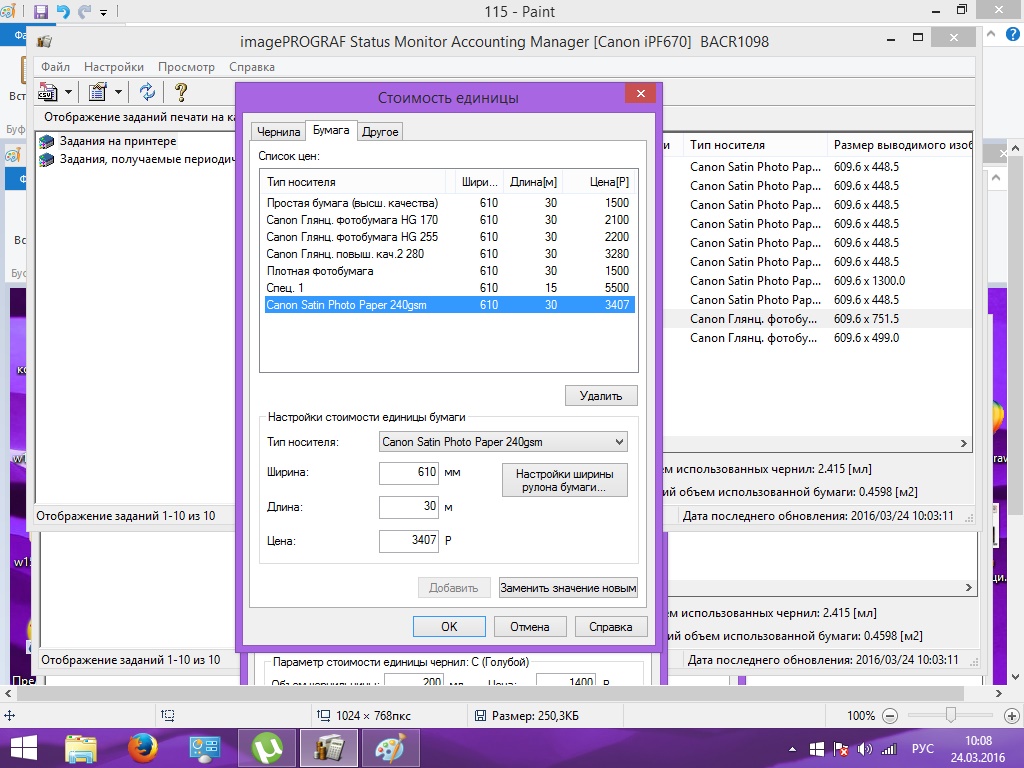The width and height of the screenshot is (1024, 768).
Task: Click the clipboard settings icon in Accounting Manager toolbar
Action: coord(97,92)
